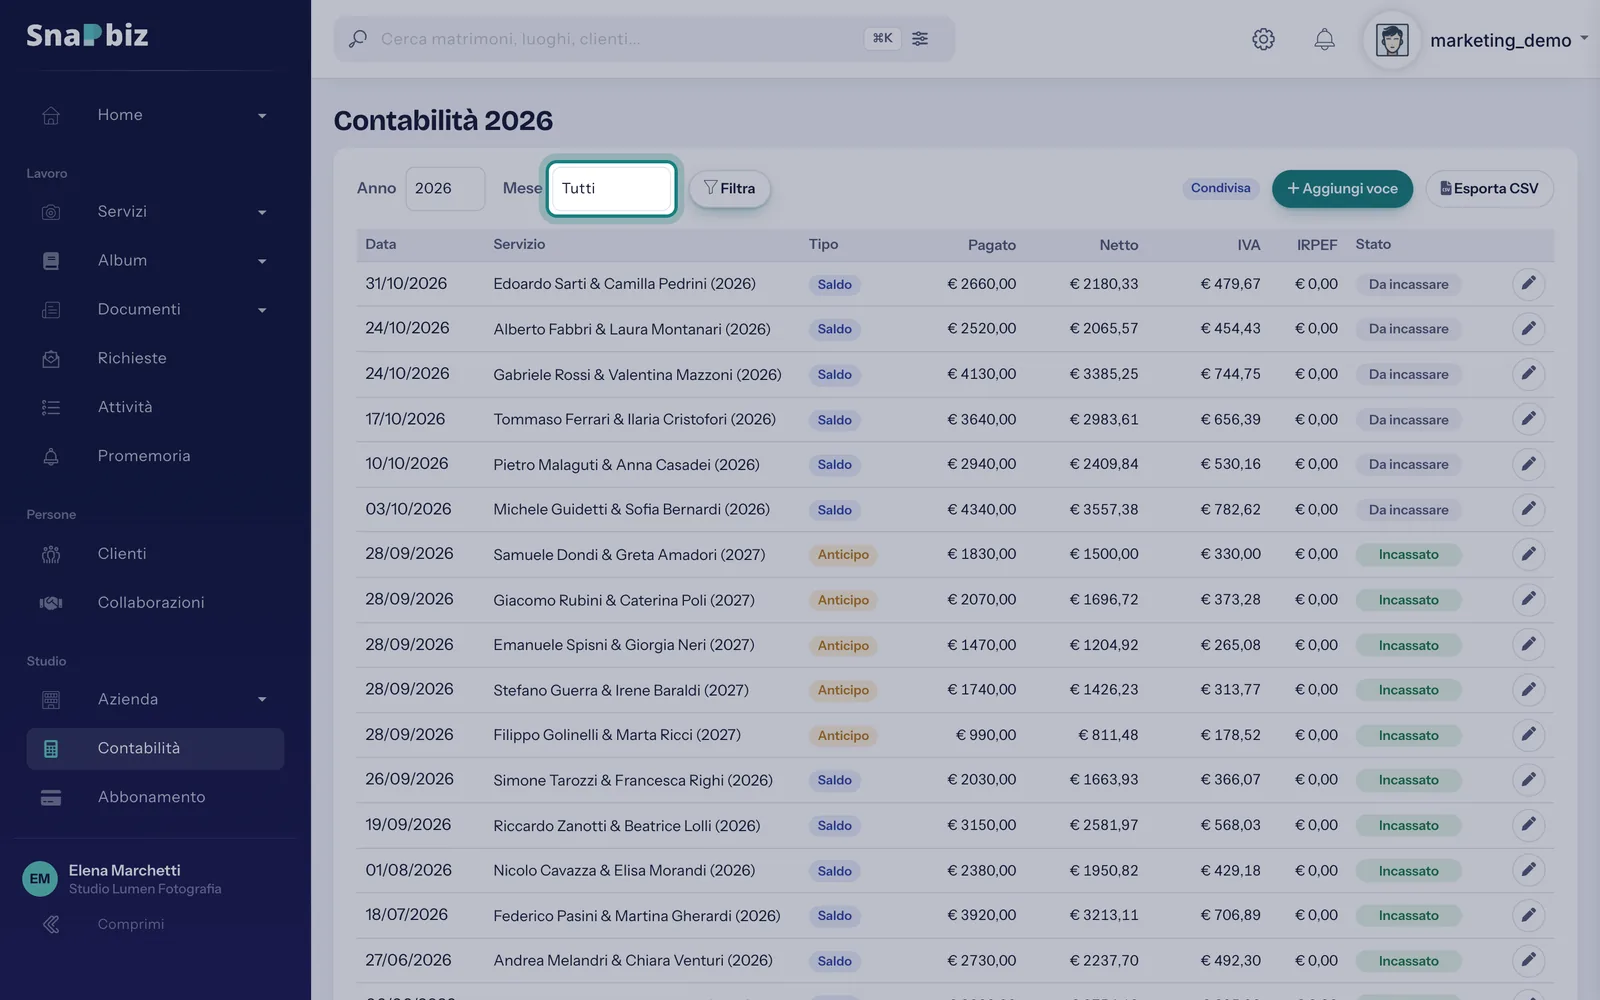
Task: Open the Mese dropdown showing Tutti
Action: click(x=611, y=188)
